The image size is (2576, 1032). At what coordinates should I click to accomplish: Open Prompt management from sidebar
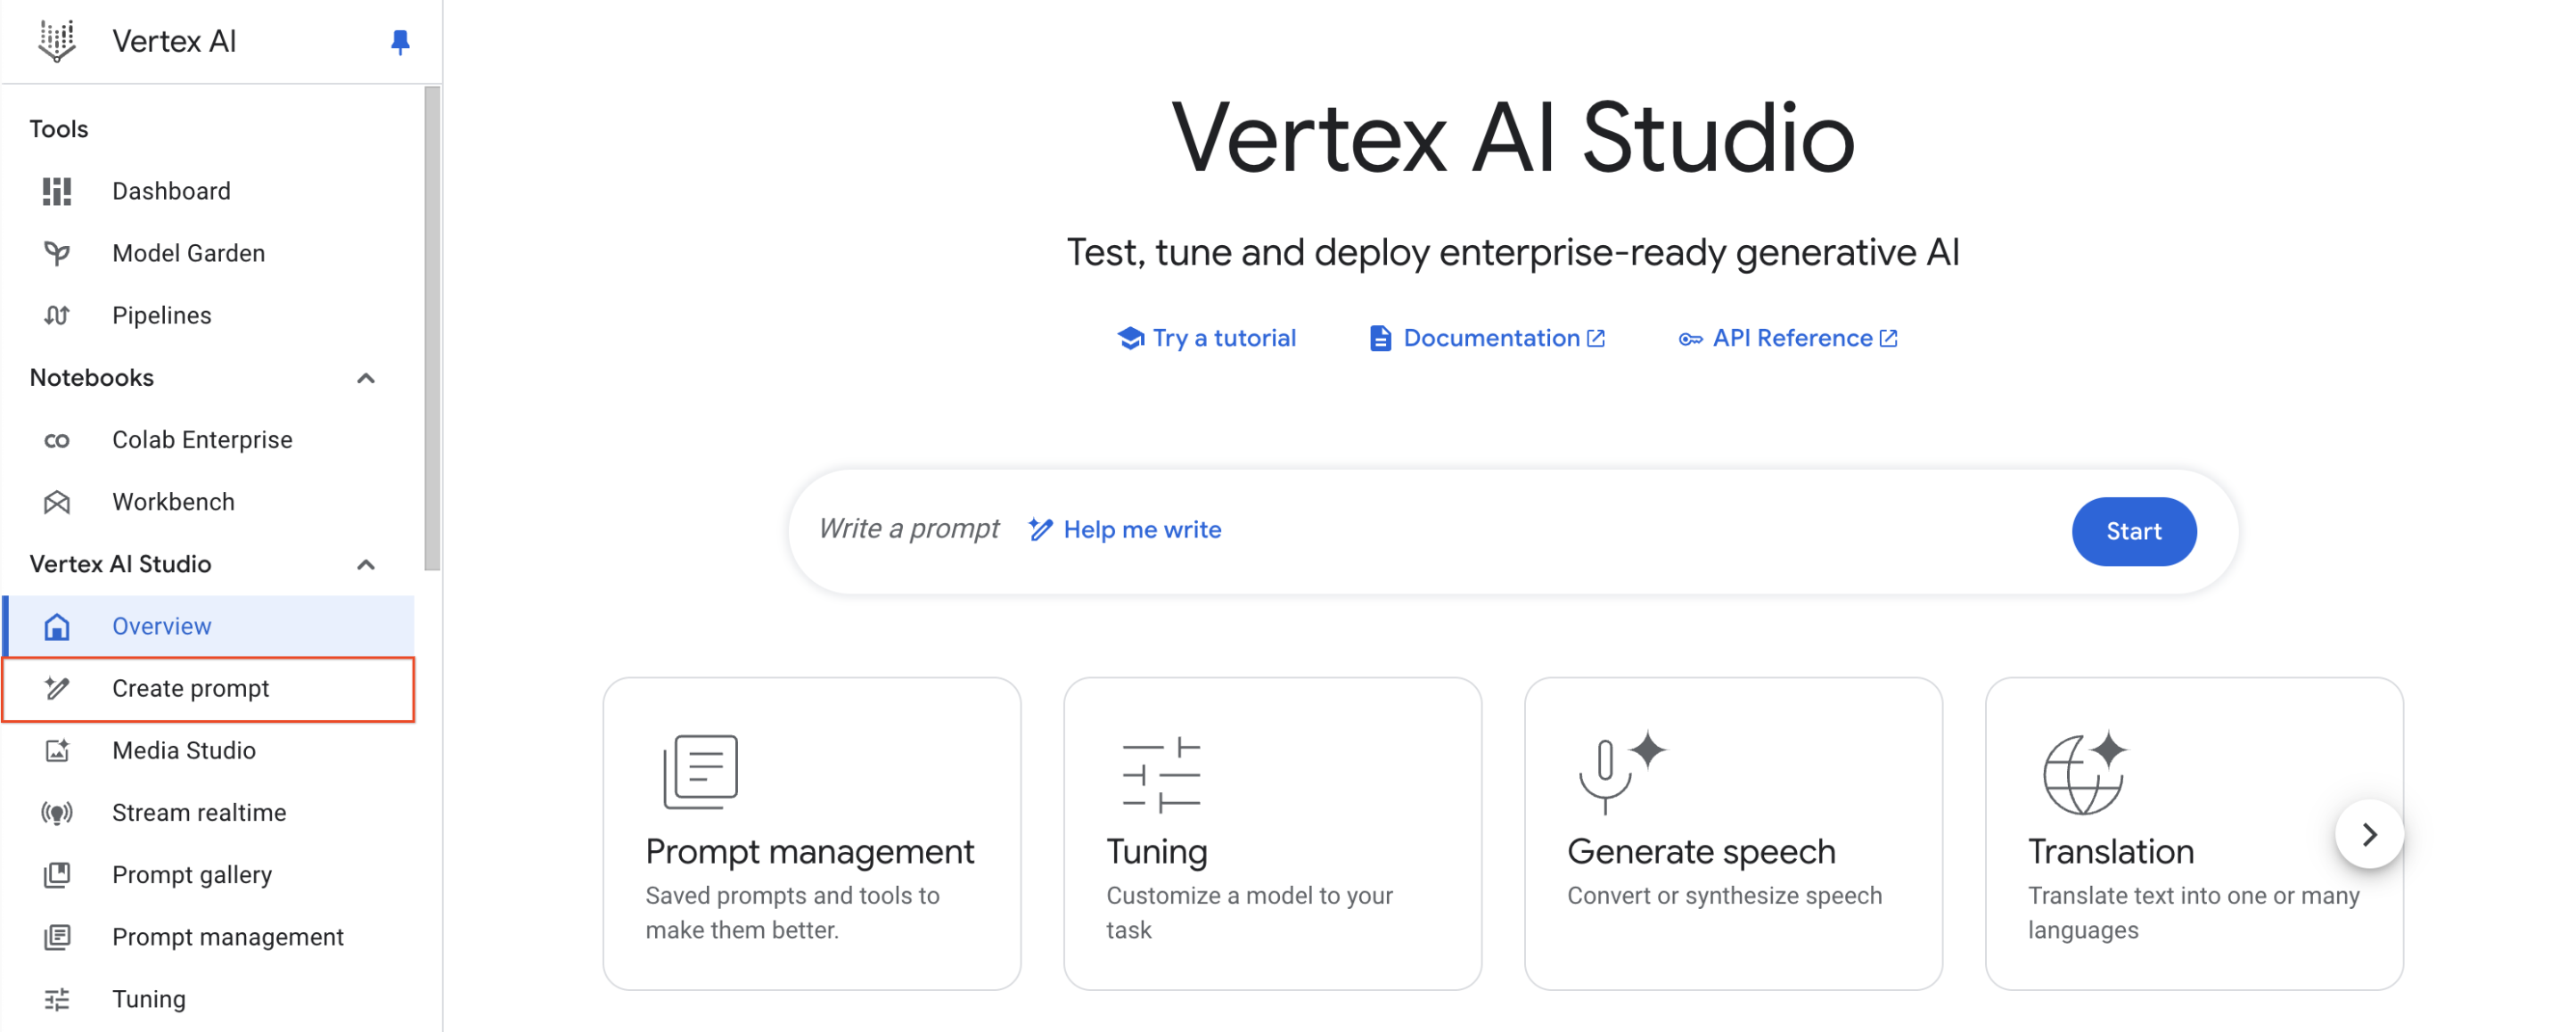pyautogui.click(x=208, y=937)
